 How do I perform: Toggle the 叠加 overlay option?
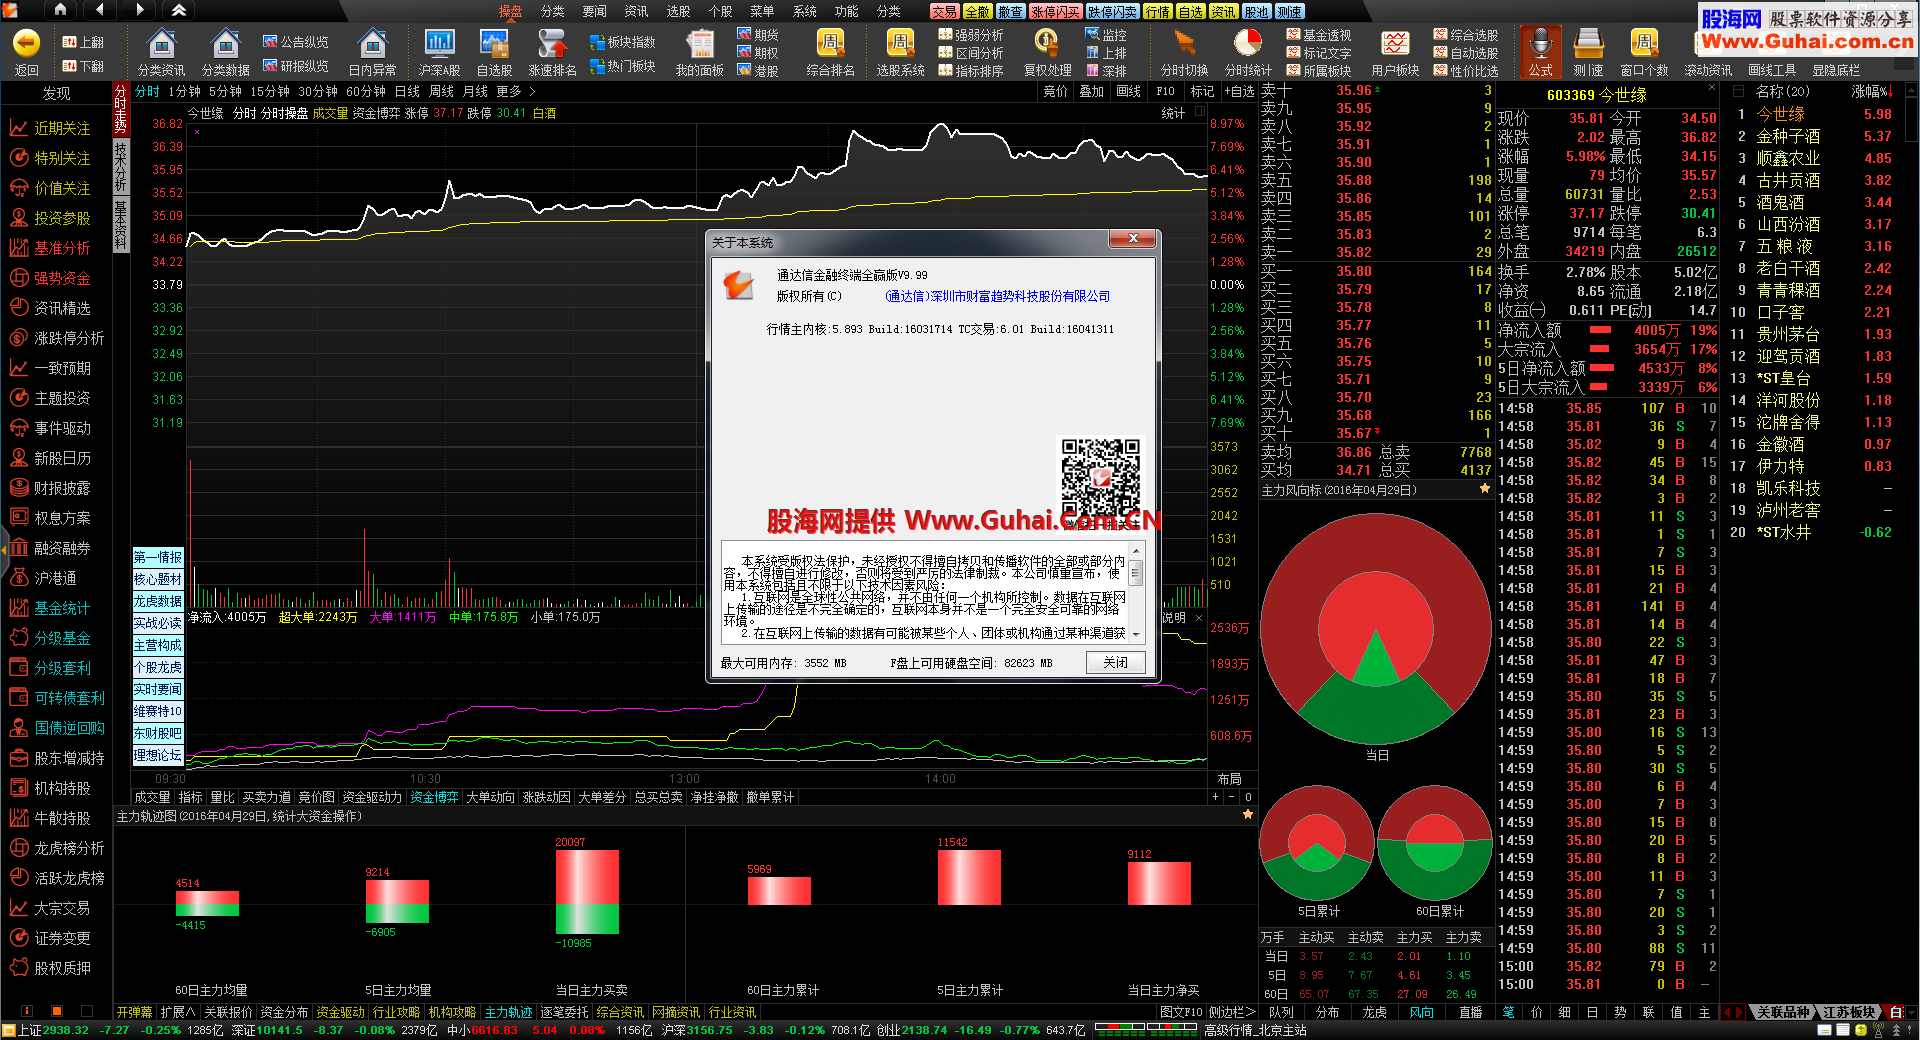1091,91
